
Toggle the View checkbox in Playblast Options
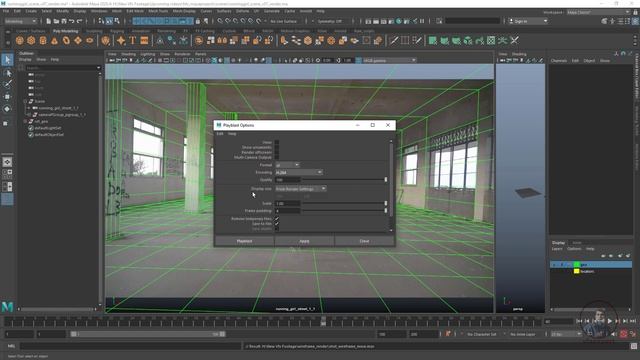coord(277,142)
